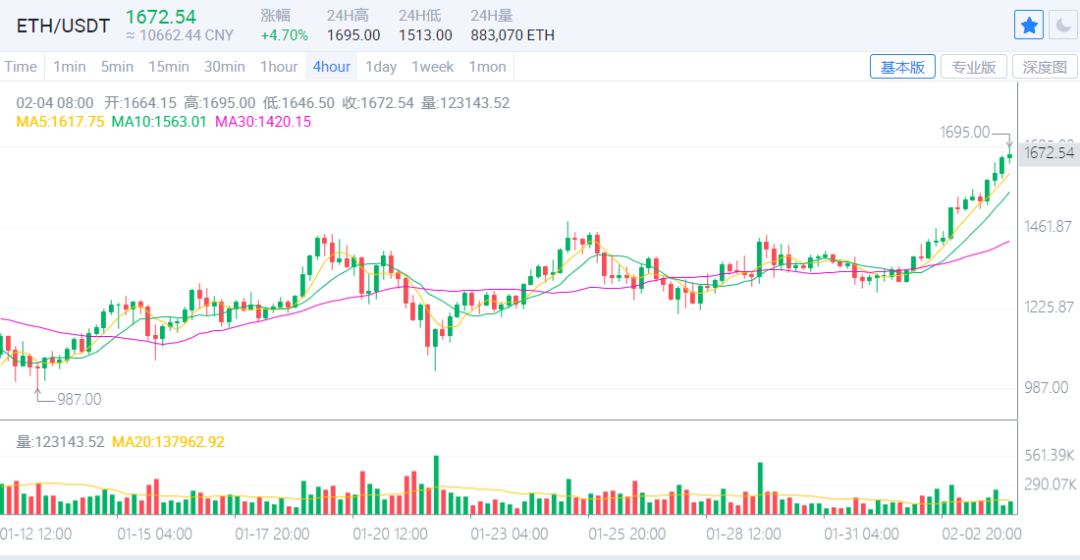Click the 01-23 04:00 time axis label

pos(509,534)
